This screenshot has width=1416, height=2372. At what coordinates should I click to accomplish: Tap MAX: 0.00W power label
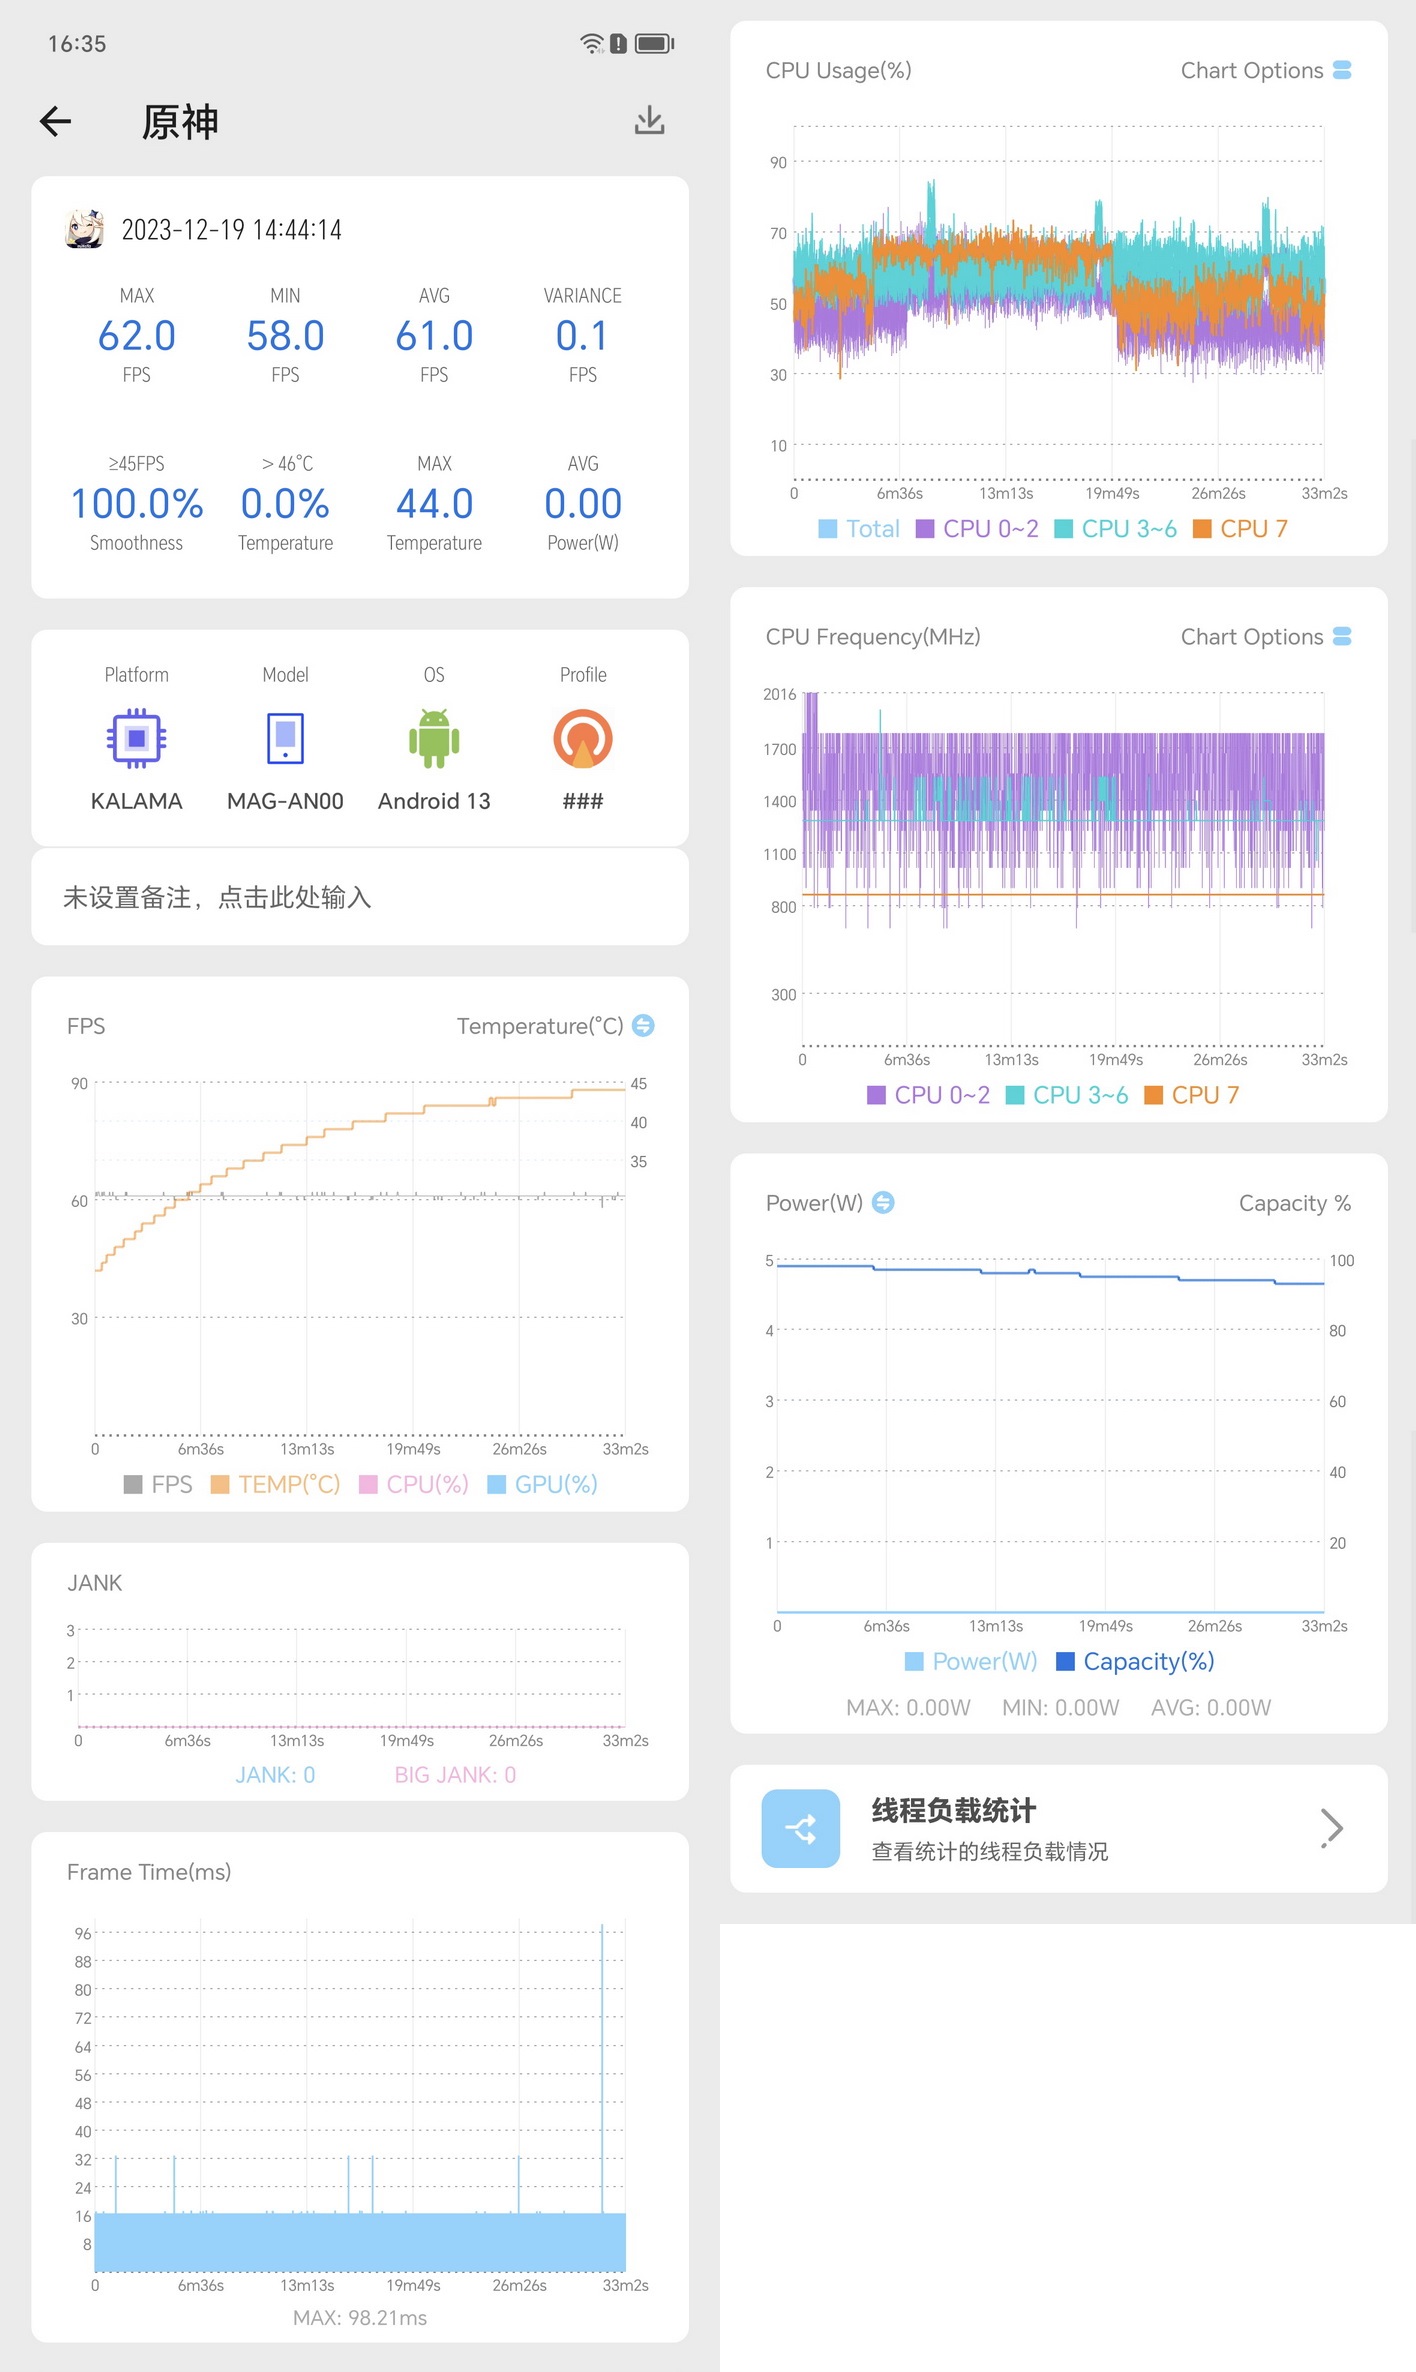pyautogui.click(x=908, y=1708)
